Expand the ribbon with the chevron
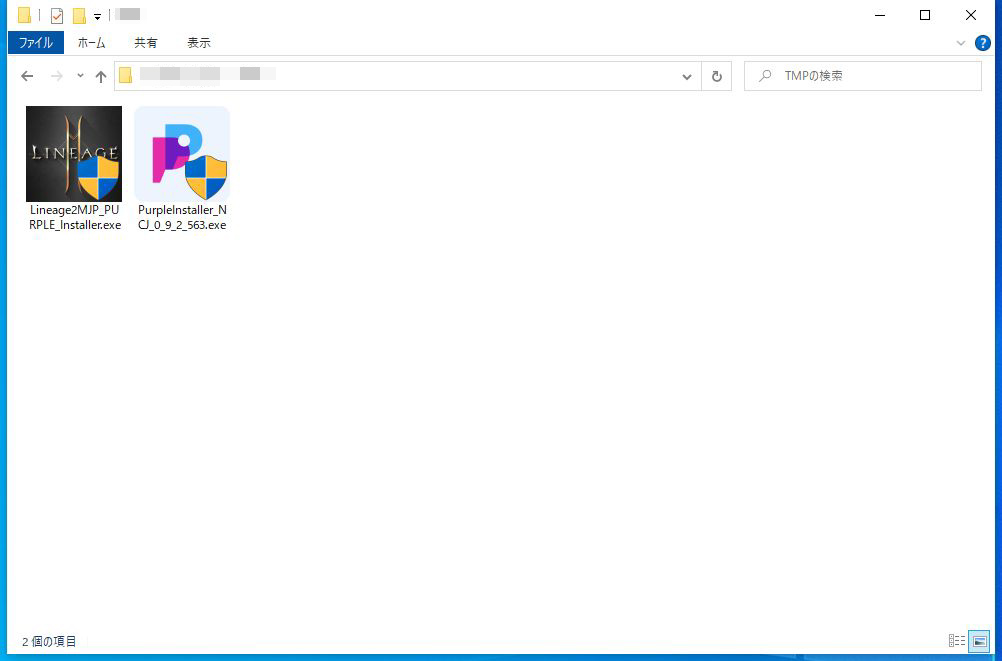 pyautogui.click(x=960, y=43)
